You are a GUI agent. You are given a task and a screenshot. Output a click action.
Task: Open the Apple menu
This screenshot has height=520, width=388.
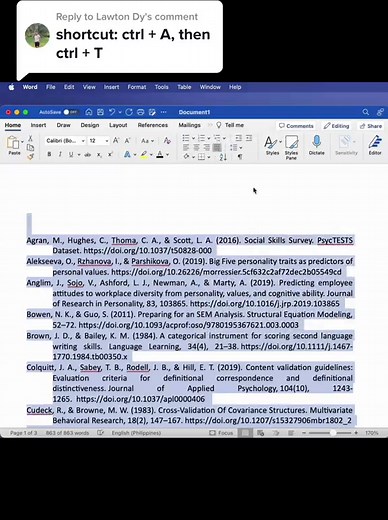11,87
